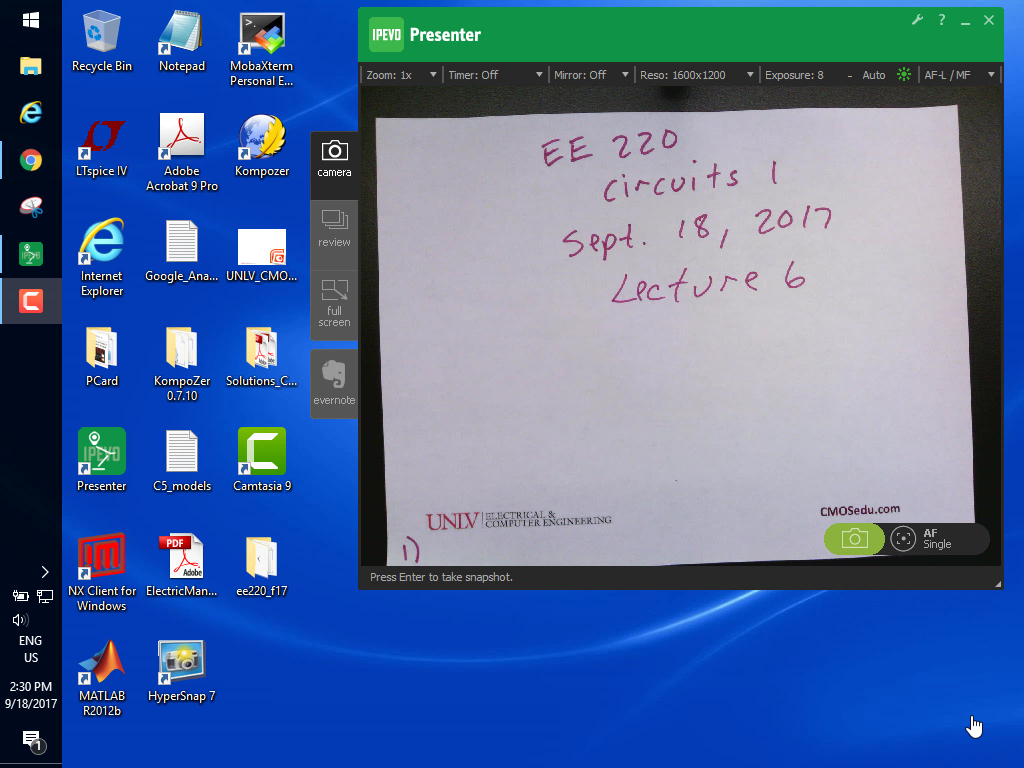Image resolution: width=1024 pixels, height=768 pixels.
Task: Open the PCard folder
Action: [x=102, y=357]
